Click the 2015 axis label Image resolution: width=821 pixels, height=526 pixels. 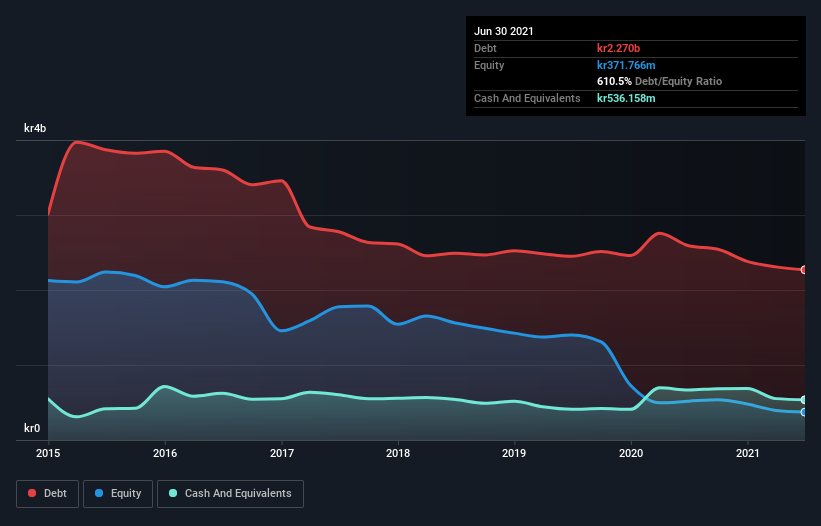[48, 453]
